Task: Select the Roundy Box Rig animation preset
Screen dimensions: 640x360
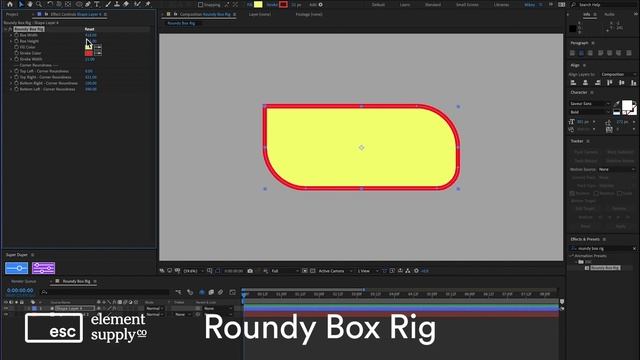Action: click(605, 268)
